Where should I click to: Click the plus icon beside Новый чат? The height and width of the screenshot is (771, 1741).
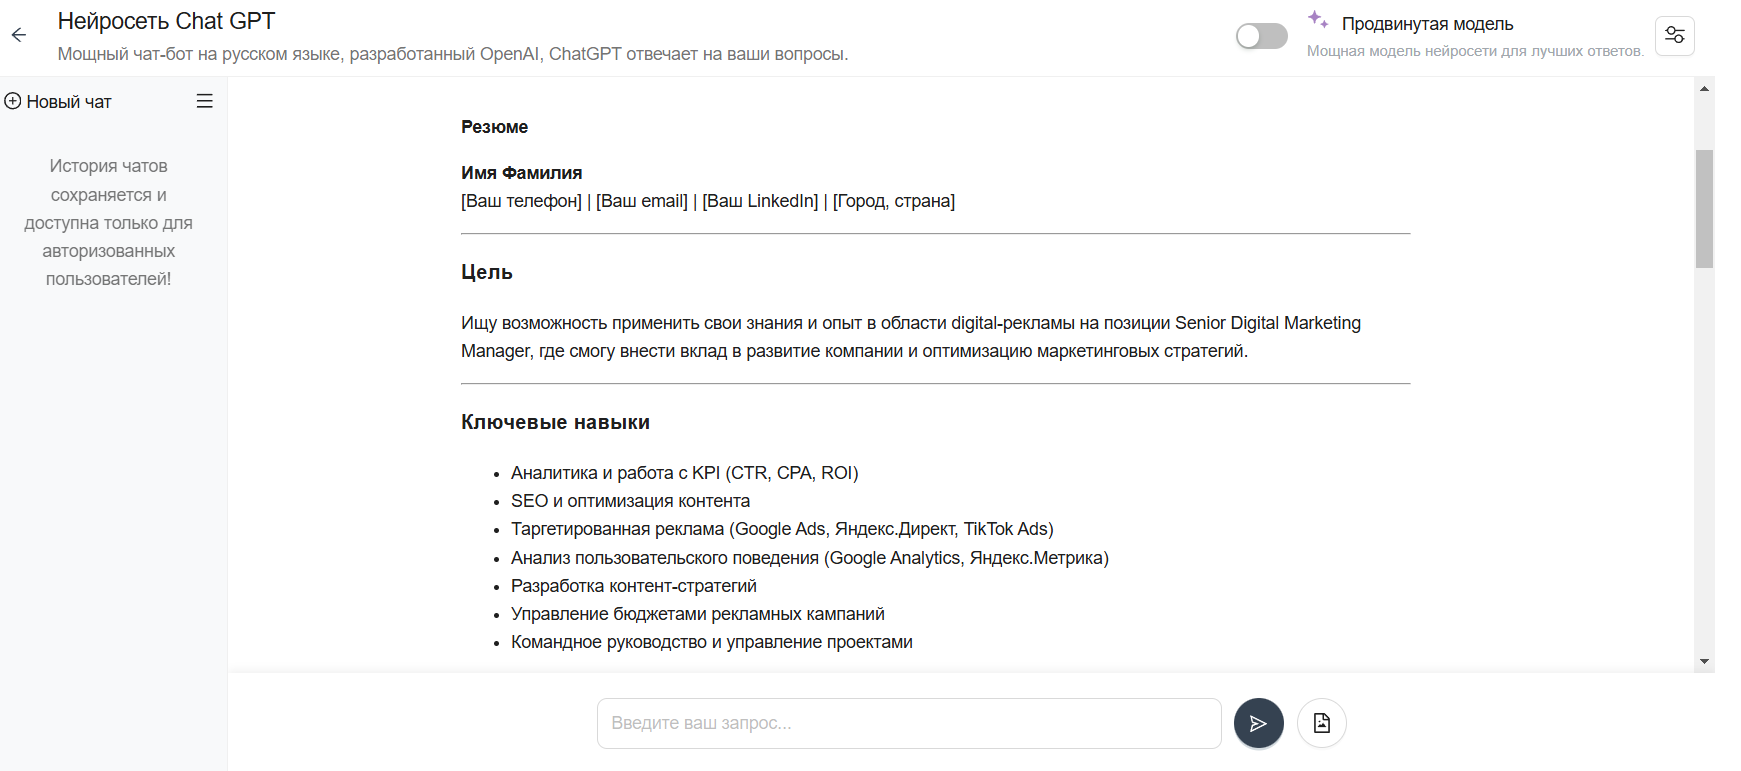[x=13, y=101]
